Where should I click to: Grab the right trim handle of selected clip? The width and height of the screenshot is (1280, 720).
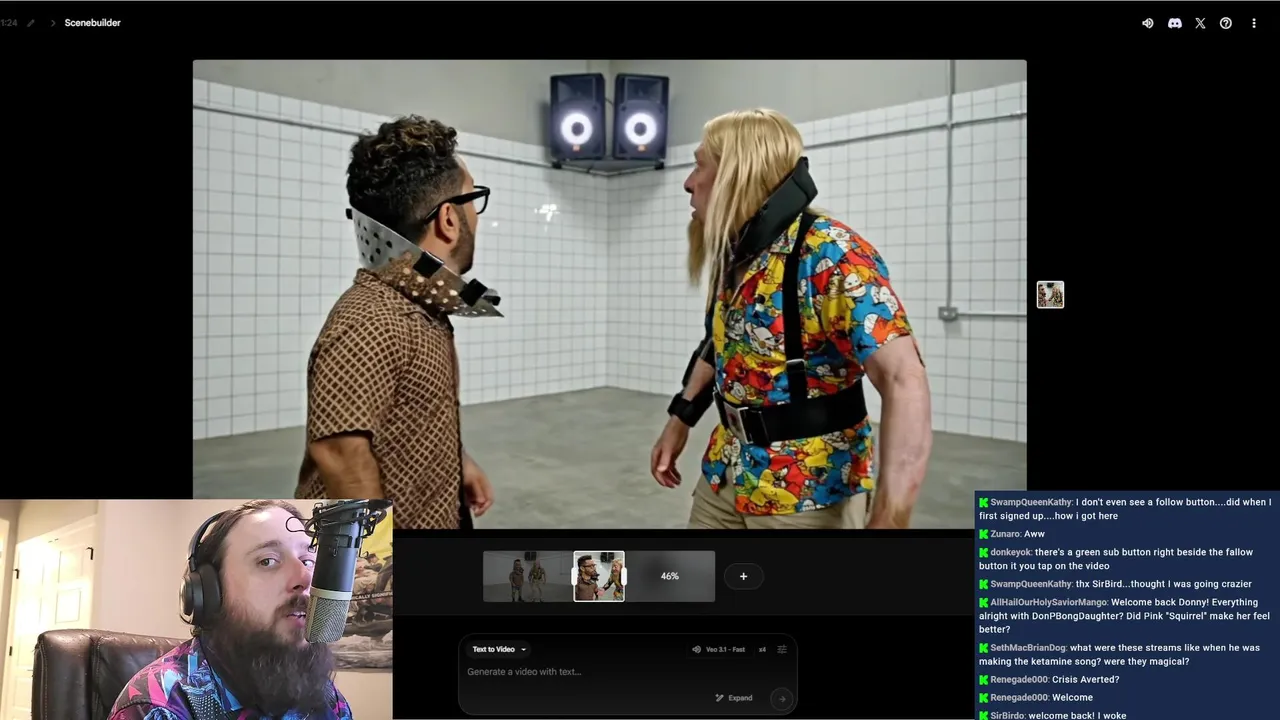(x=625, y=577)
